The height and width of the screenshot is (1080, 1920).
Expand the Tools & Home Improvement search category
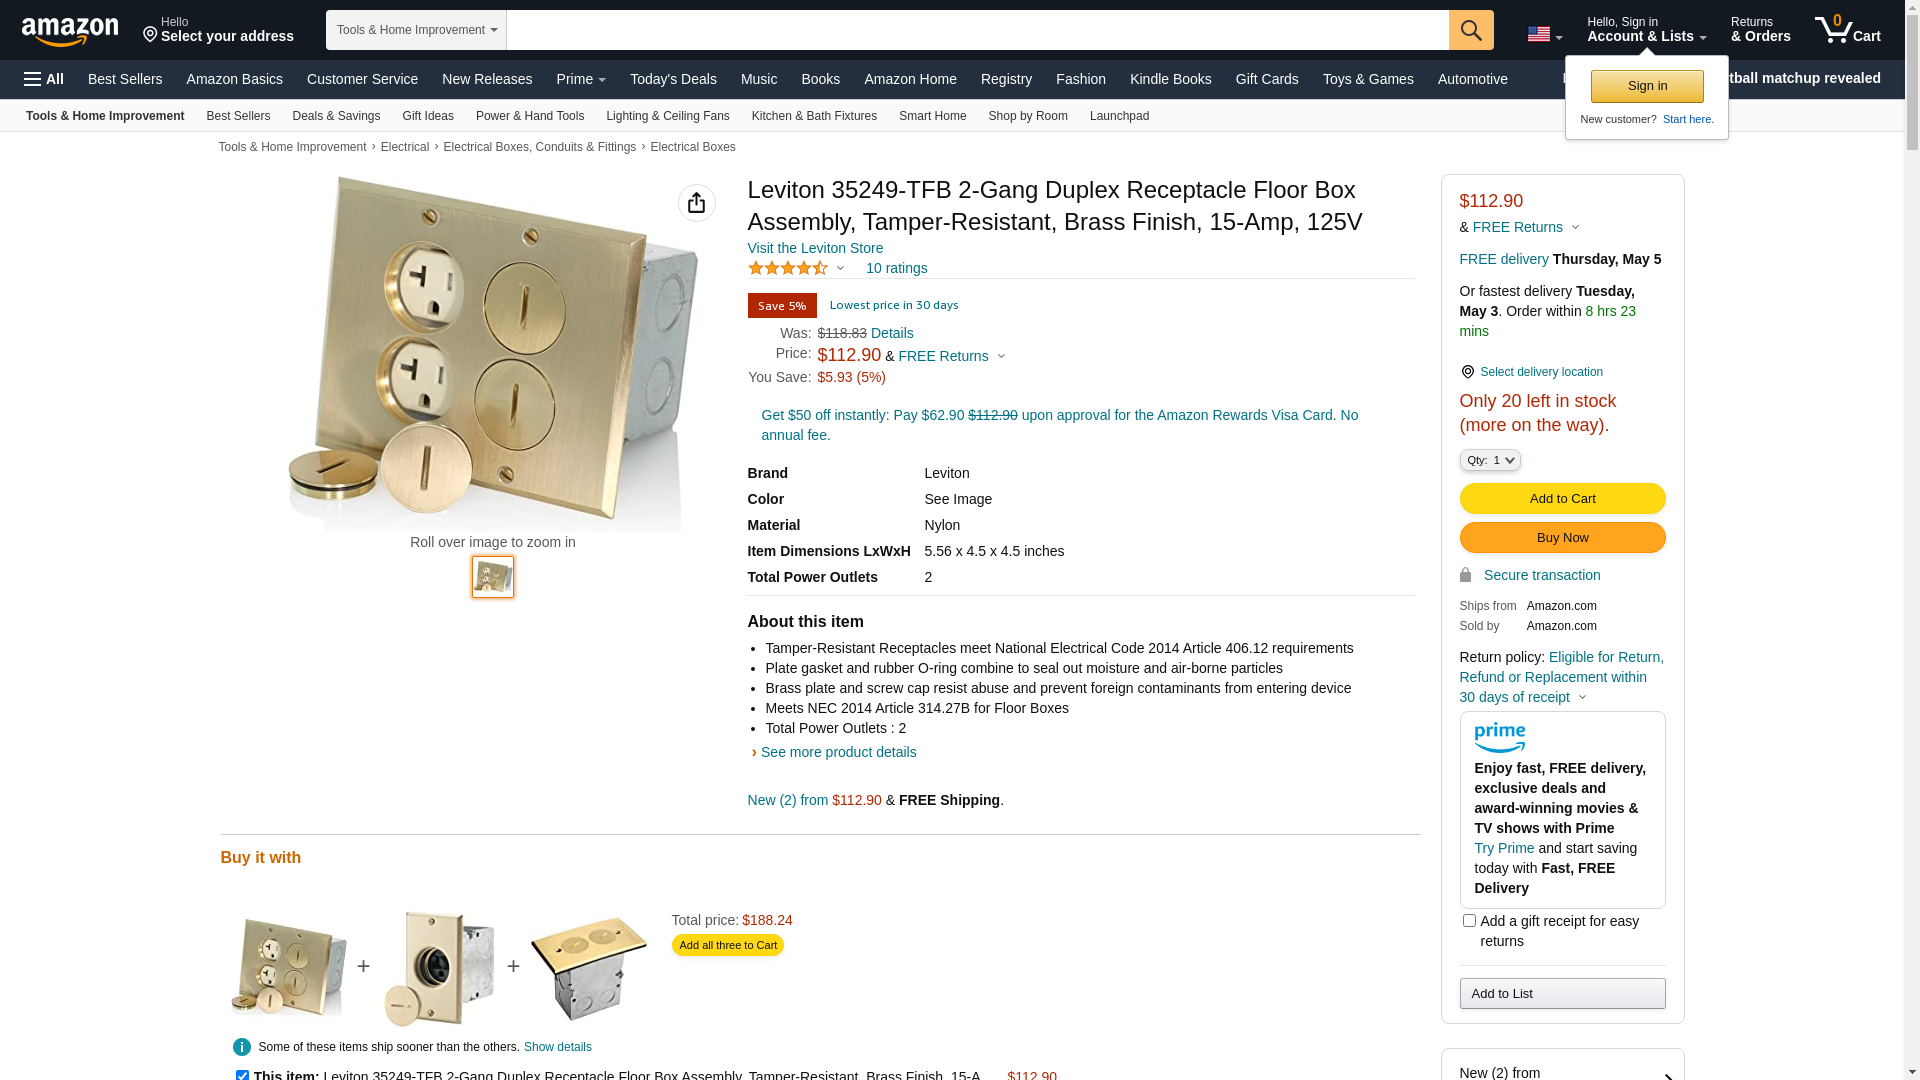[x=416, y=30]
